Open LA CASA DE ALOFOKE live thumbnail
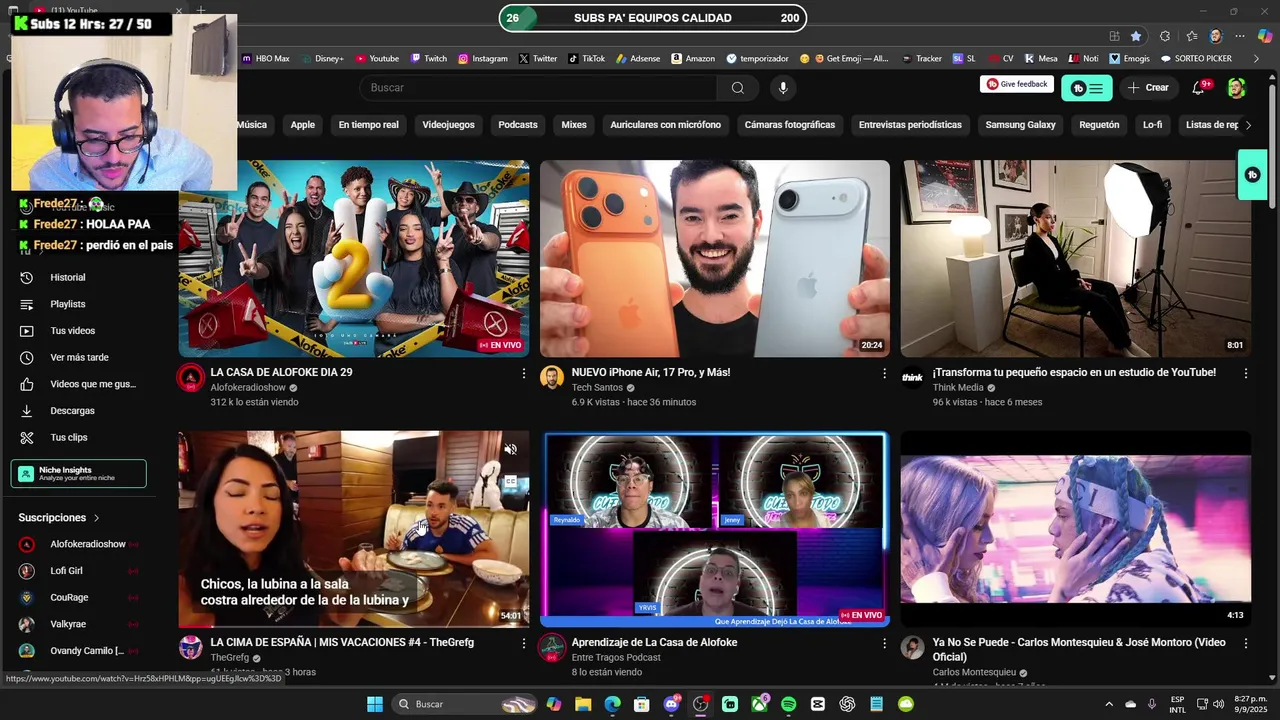The height and width of the screenshot is (720, 1280). (354, 259)
